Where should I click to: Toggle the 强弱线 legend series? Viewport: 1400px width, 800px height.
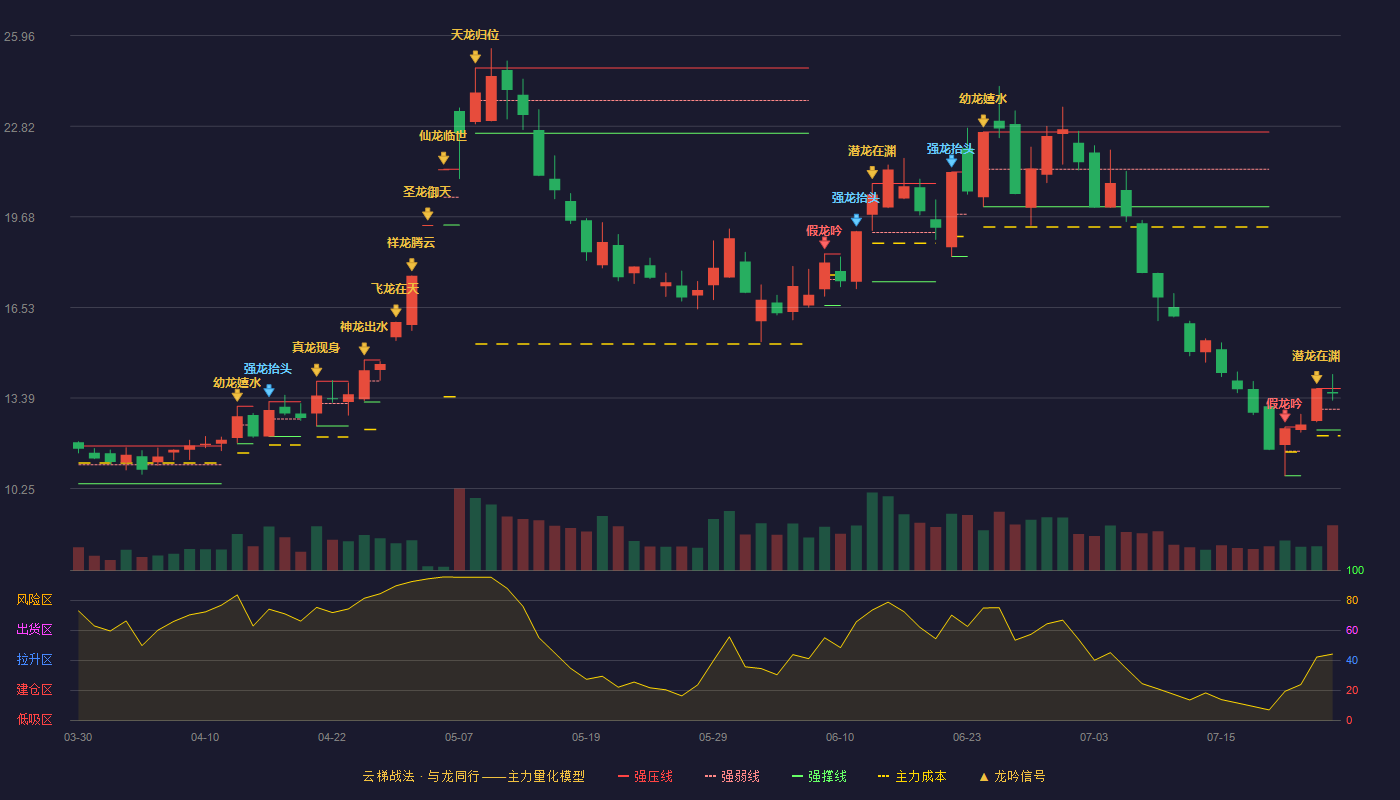click(732, 776)
